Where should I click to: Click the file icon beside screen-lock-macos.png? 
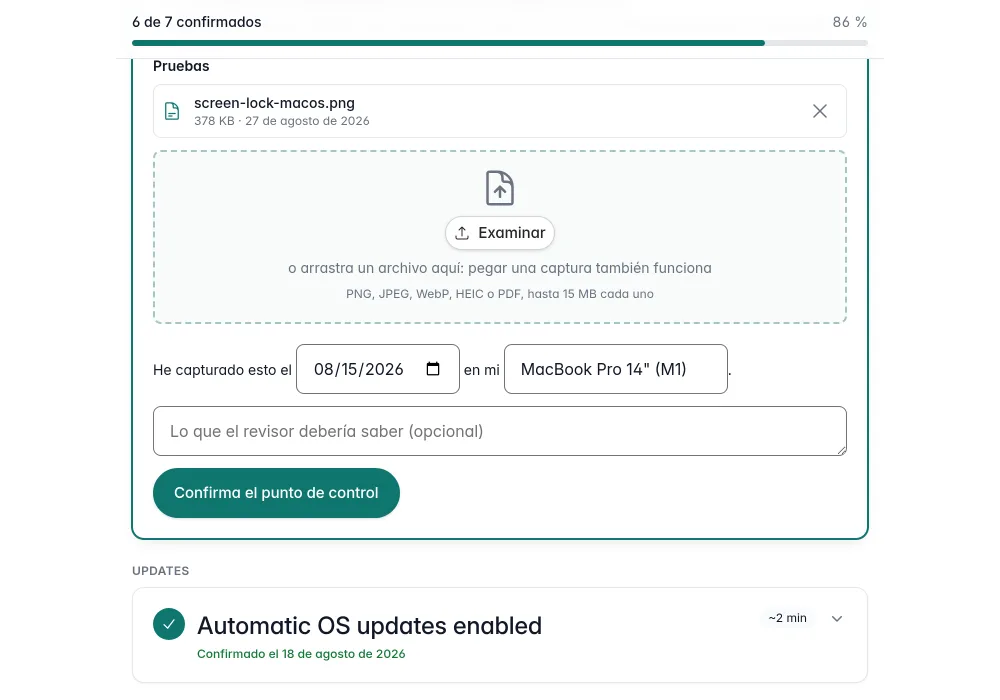pos(172,111)
